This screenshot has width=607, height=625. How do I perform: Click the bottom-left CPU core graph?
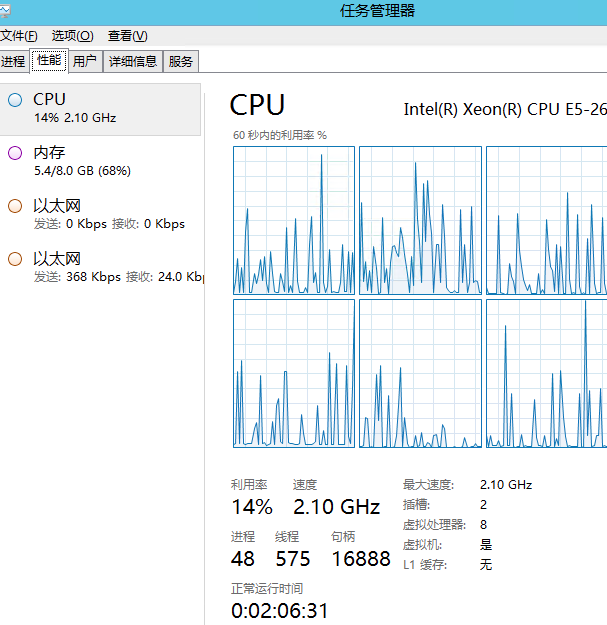pyautogui.click(x=294, y=373)
